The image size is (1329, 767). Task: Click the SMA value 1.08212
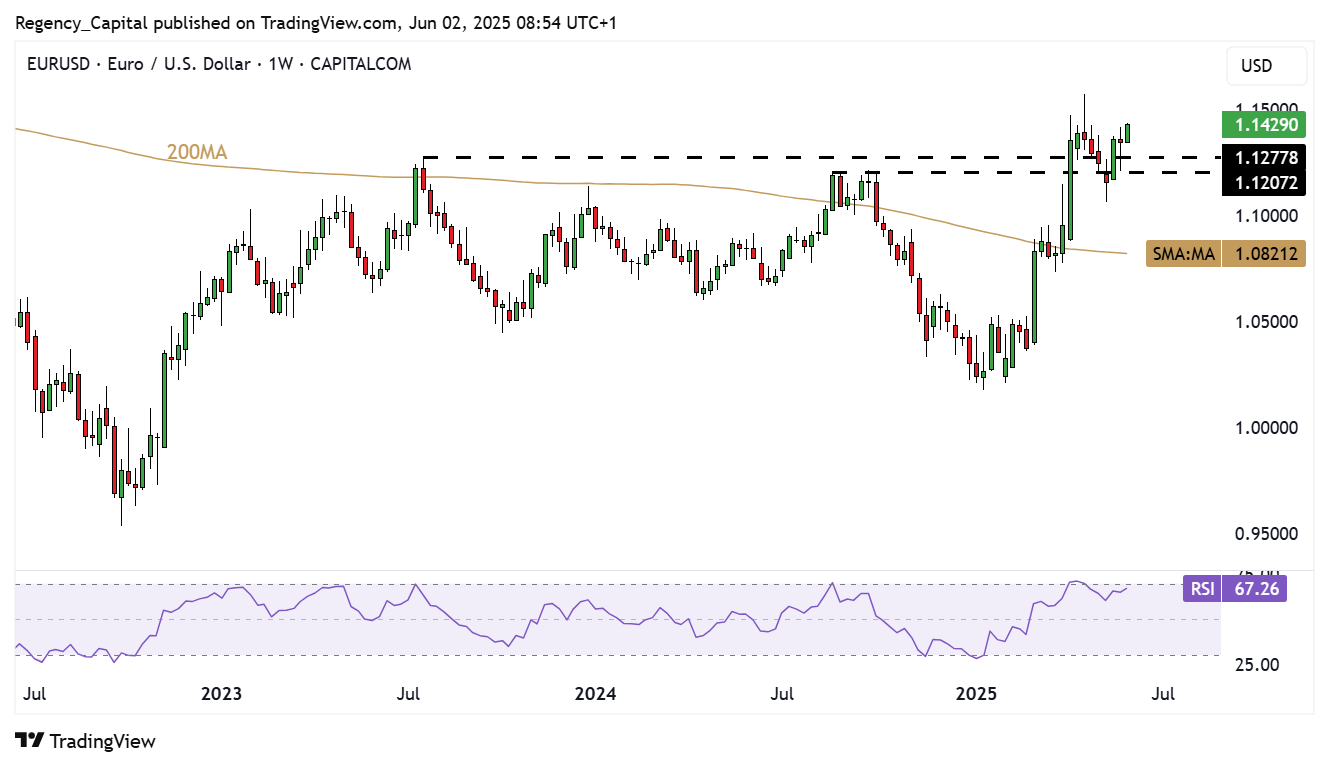[x=1266, y=254]
